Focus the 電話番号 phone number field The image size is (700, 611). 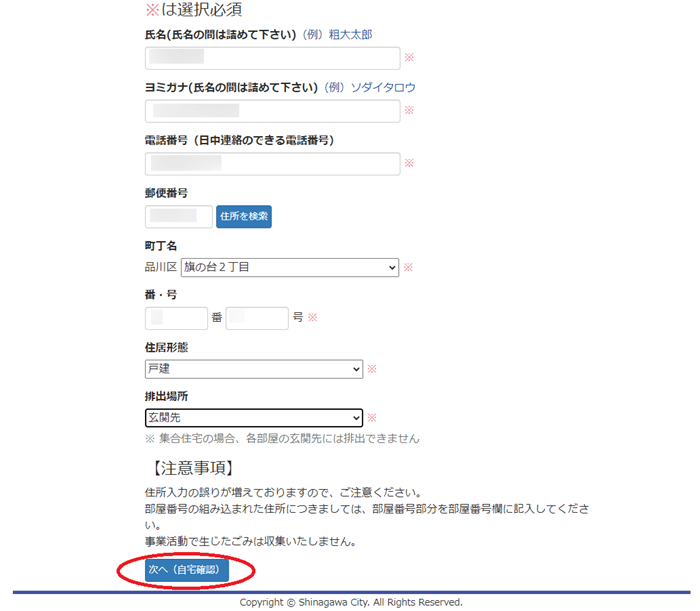pos(272,164)
